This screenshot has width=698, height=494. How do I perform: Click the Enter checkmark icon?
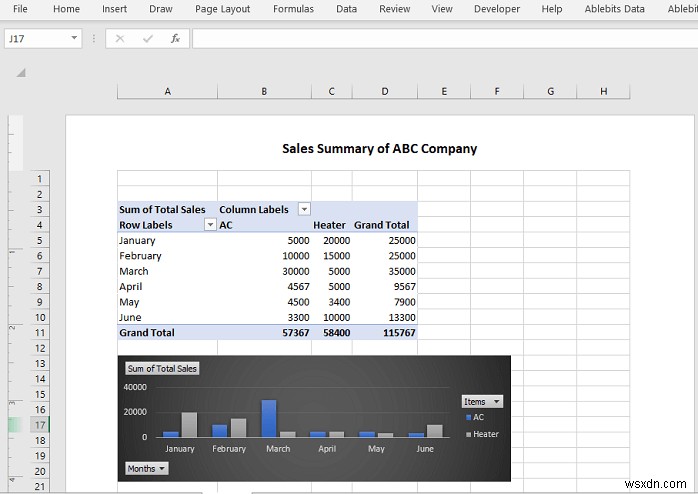[148, 39]
